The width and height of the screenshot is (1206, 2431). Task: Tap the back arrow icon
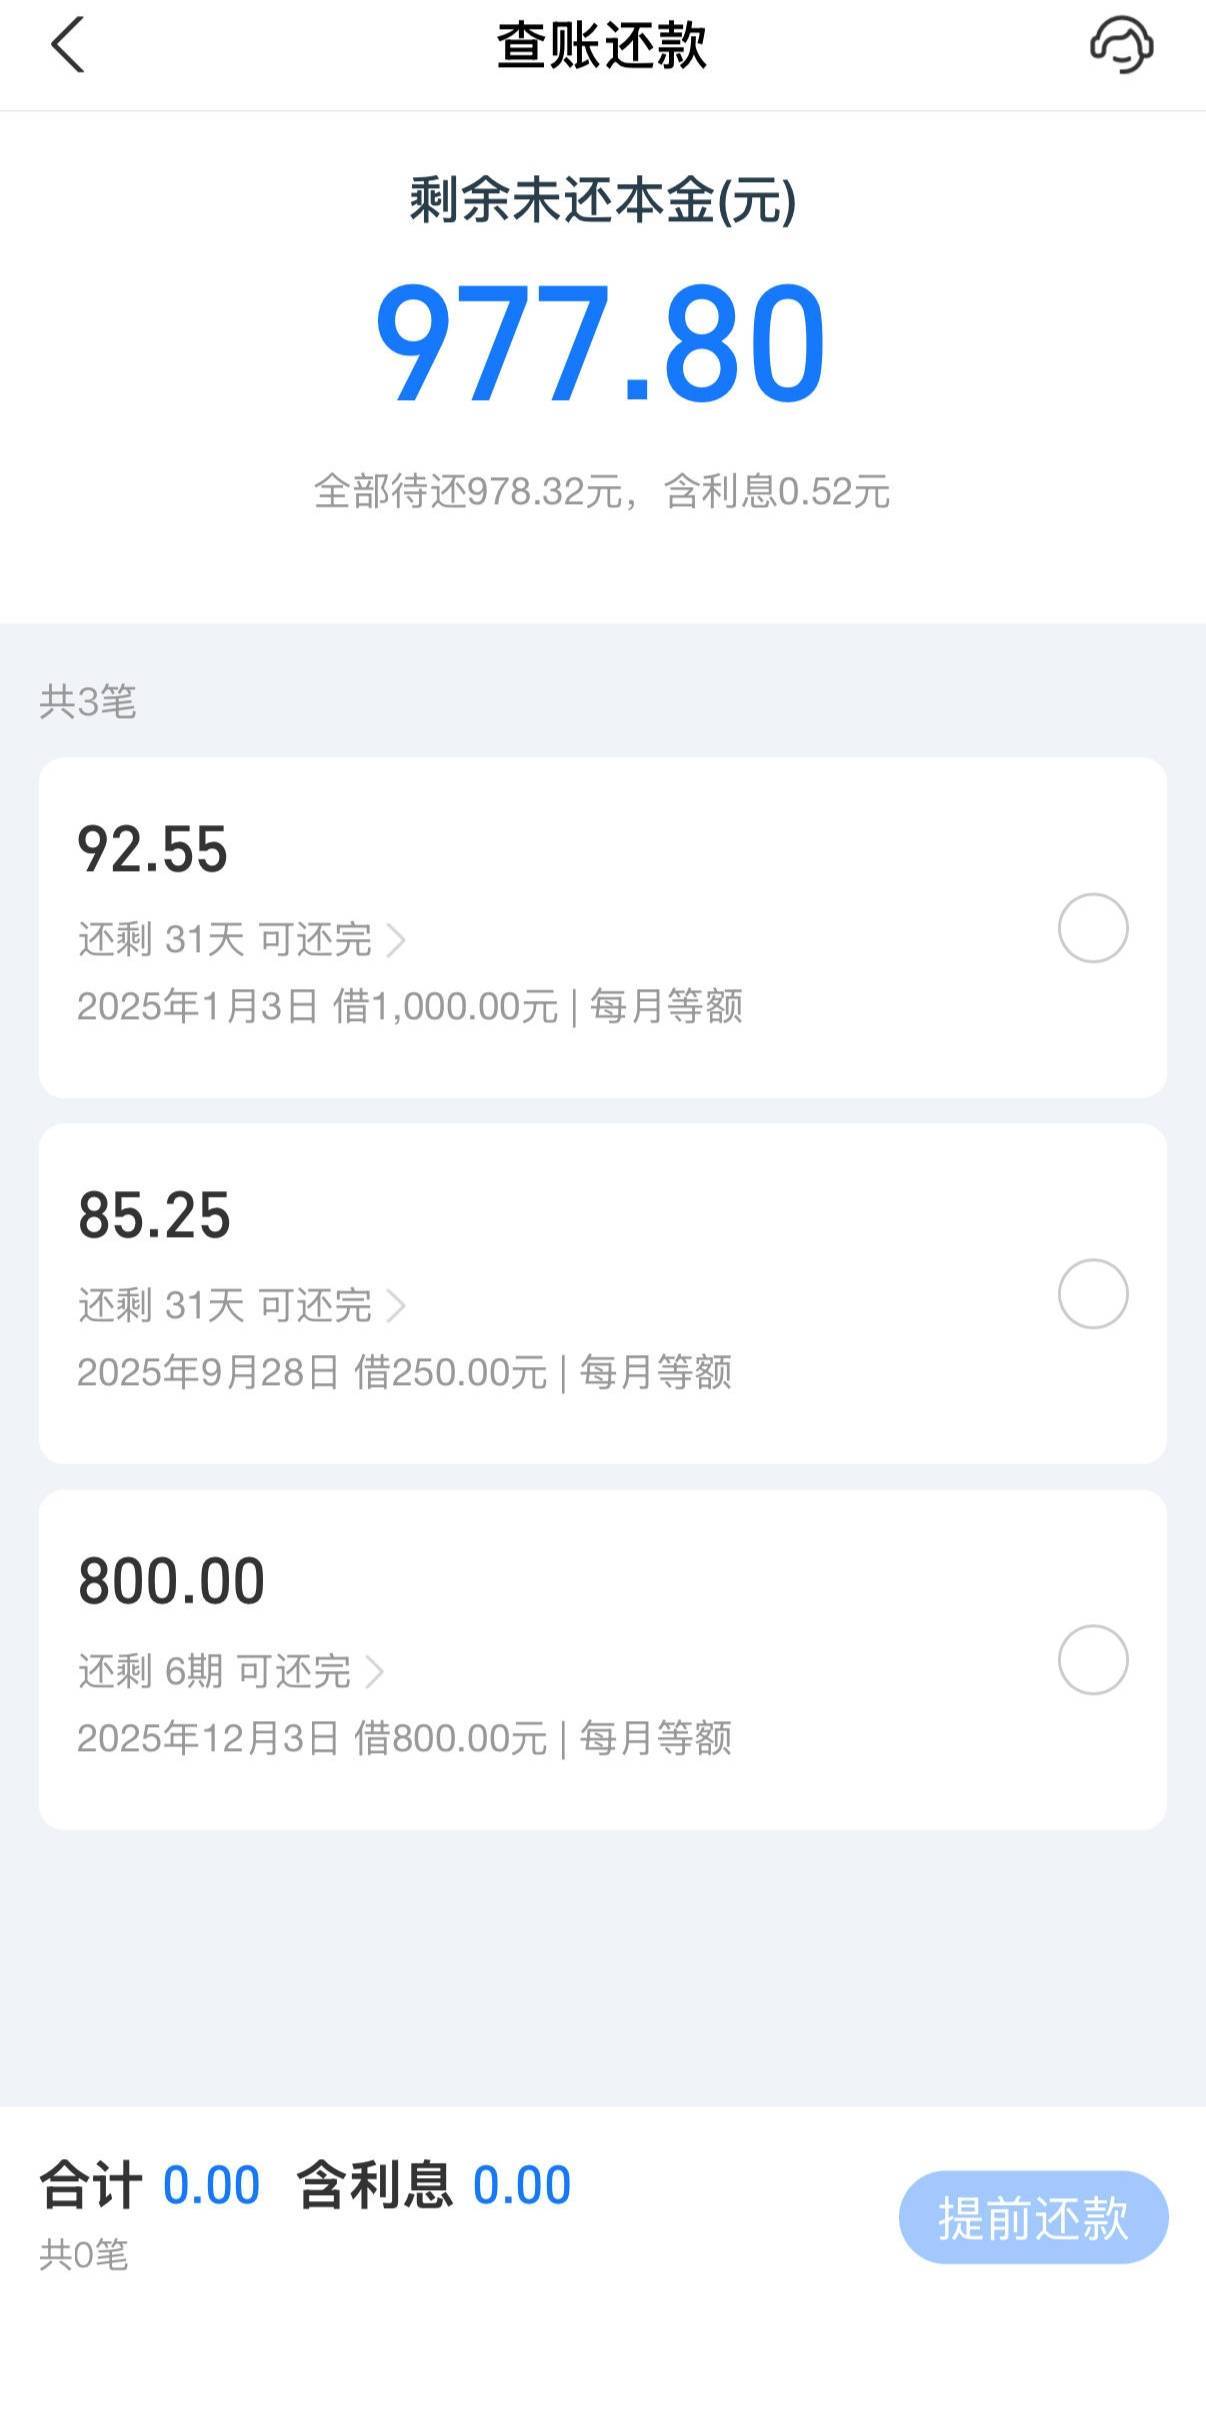click(67, 46)
